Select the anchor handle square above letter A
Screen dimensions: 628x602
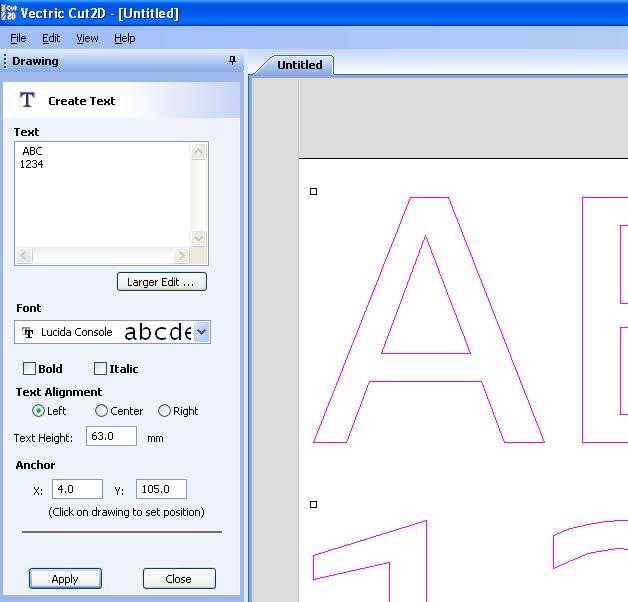click(314, 191)
